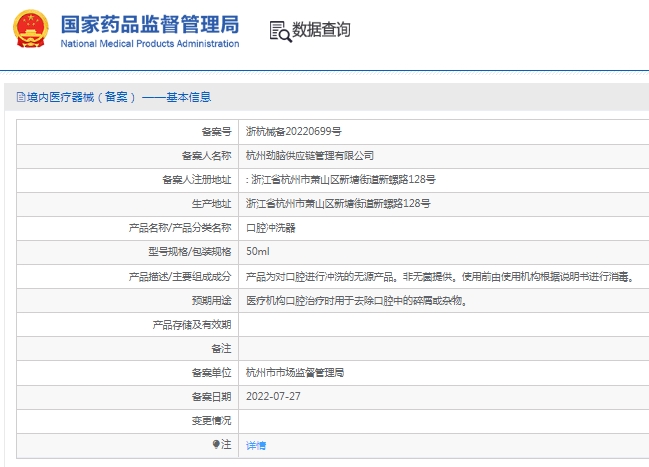Select the company name 杭州劲脑供应链管理有限公司
This screenshot has height=467, width=649.
pyautogui.click(x=310, y=156)
